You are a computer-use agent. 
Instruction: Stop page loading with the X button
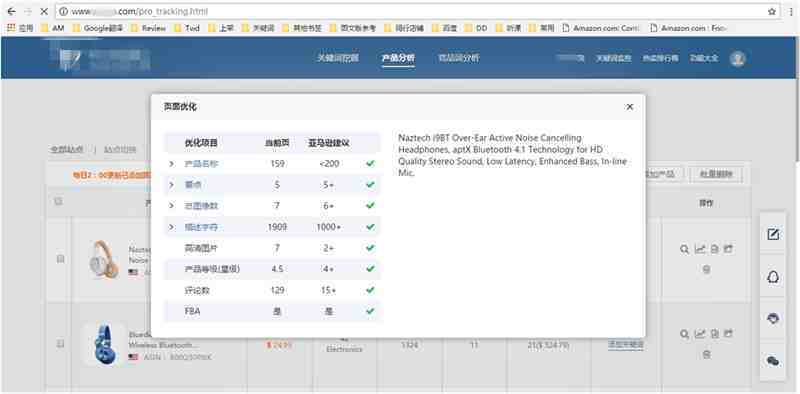coord(44,11)
